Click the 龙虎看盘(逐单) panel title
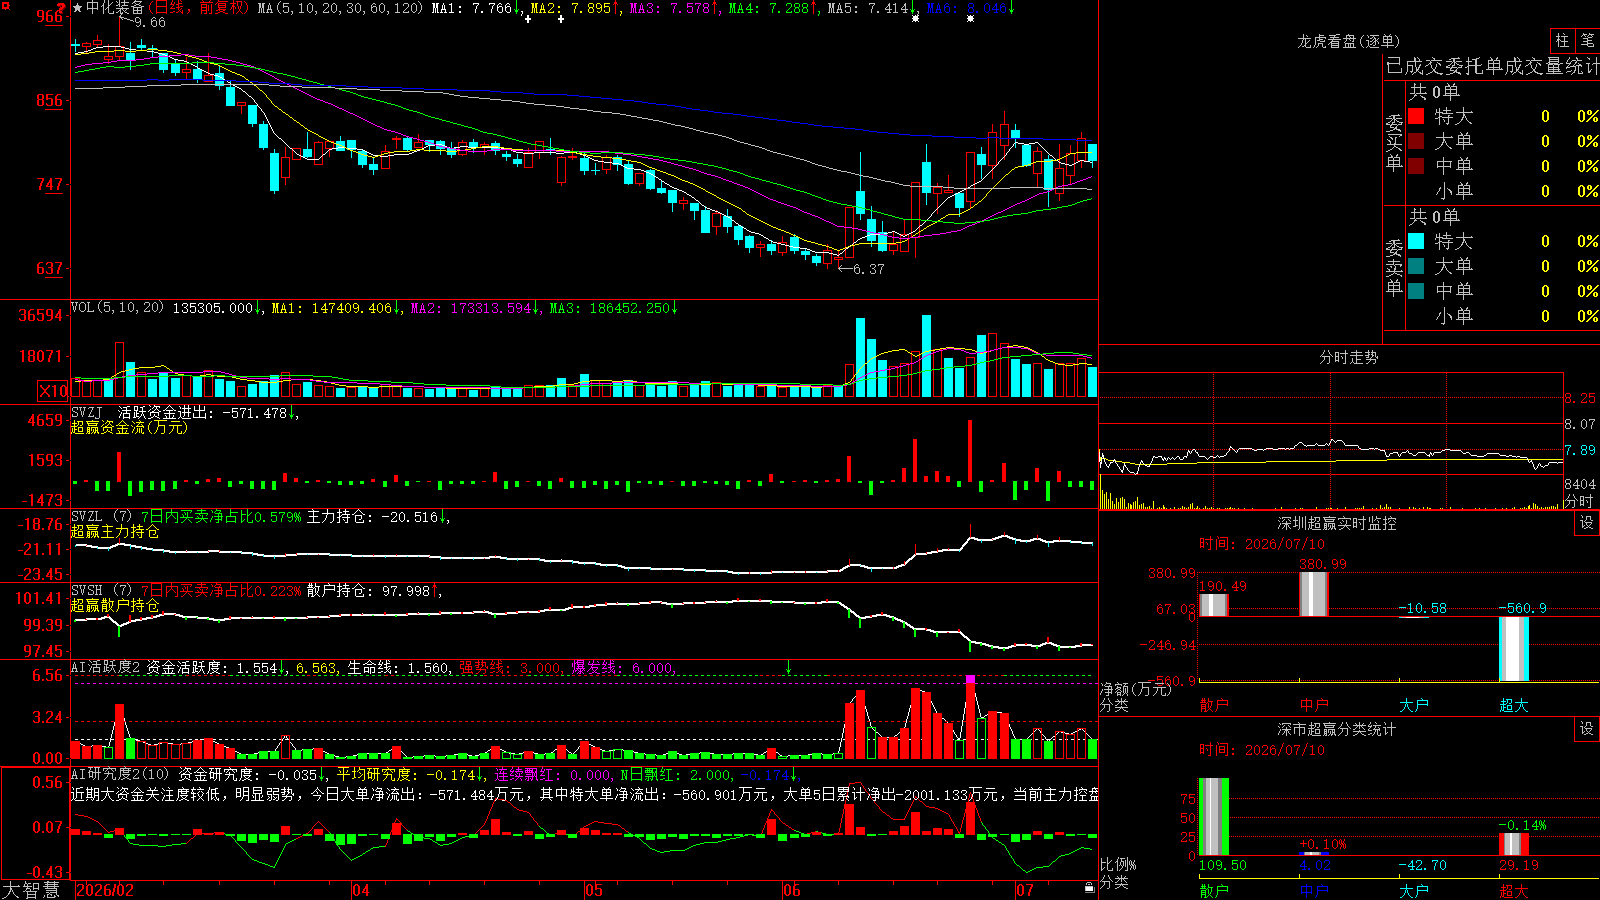 click(x=1349, y=41)
